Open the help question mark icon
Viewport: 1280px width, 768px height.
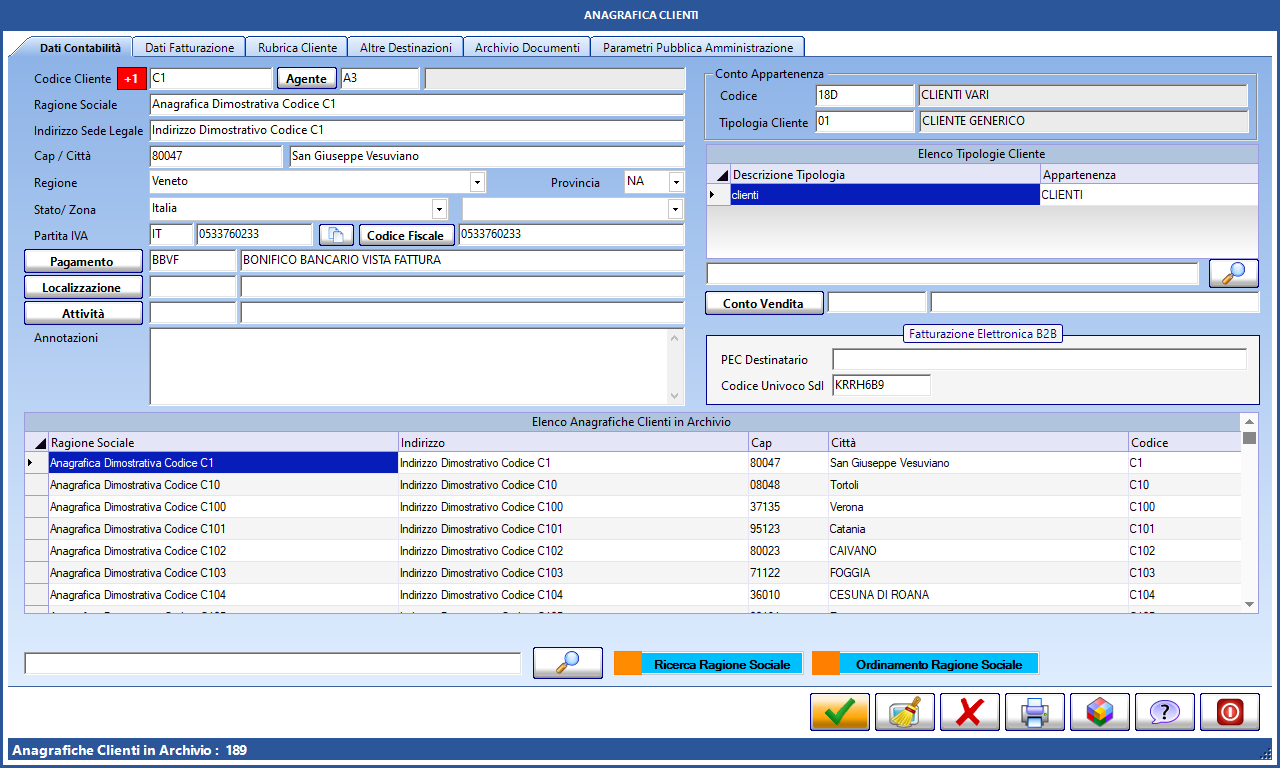pos(1165,712)
